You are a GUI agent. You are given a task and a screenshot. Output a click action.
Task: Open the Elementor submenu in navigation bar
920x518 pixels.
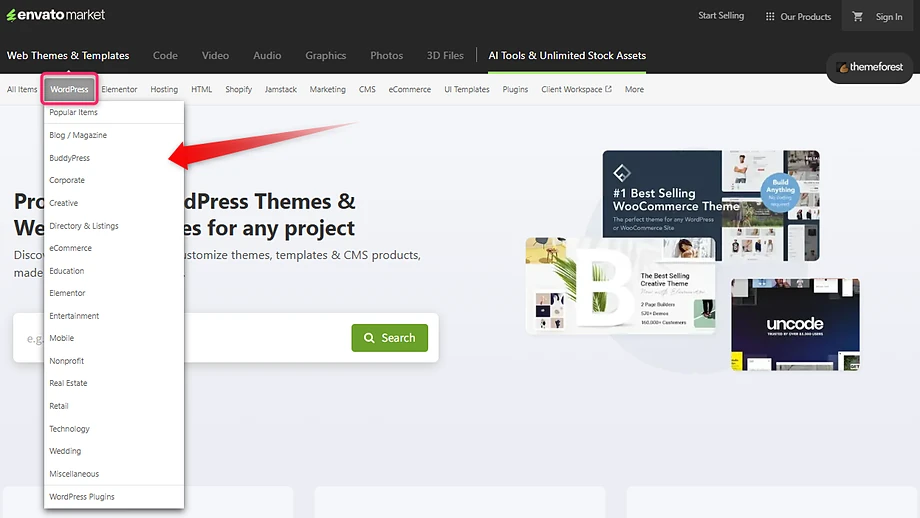(119, 89)
